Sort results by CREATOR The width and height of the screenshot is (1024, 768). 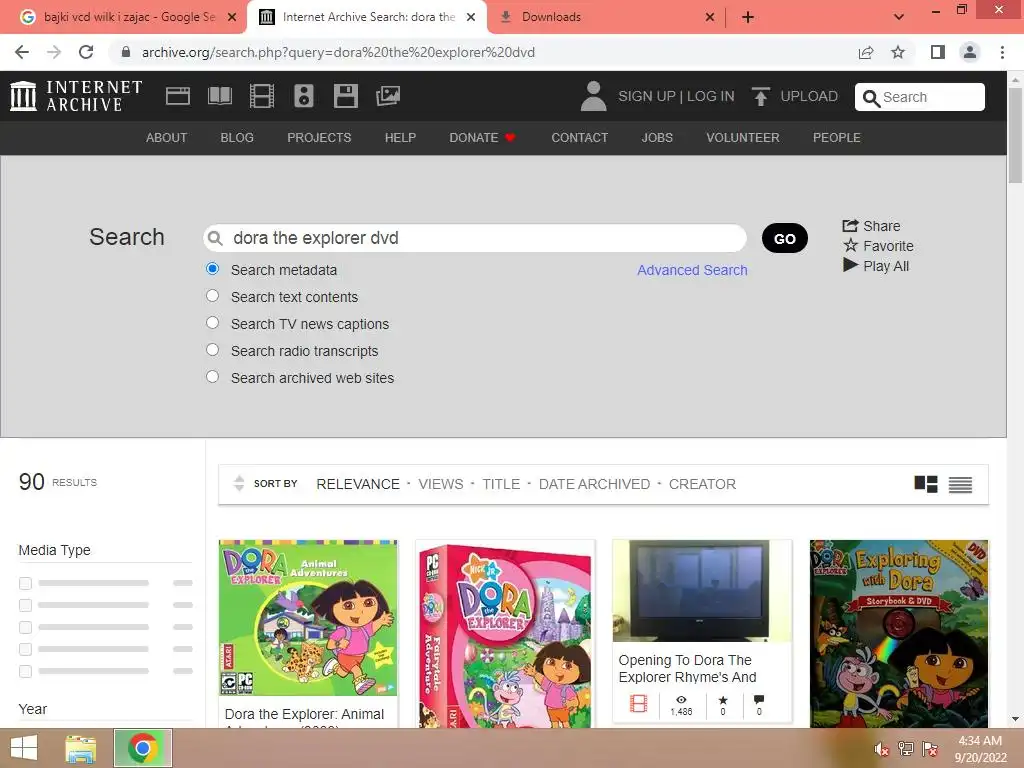(x=702, y=484)
